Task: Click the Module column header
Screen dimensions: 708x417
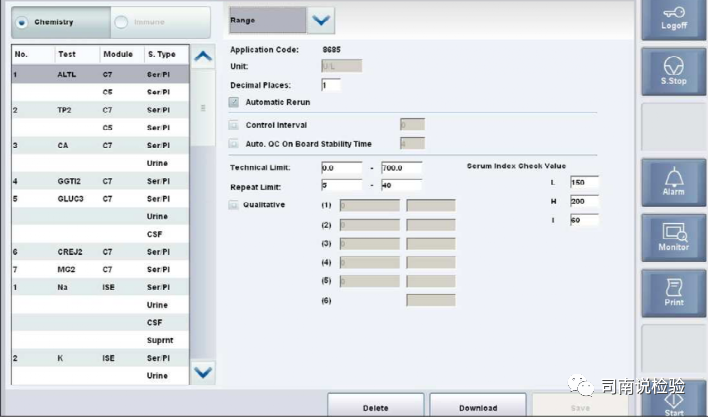Action: point(122,54)
